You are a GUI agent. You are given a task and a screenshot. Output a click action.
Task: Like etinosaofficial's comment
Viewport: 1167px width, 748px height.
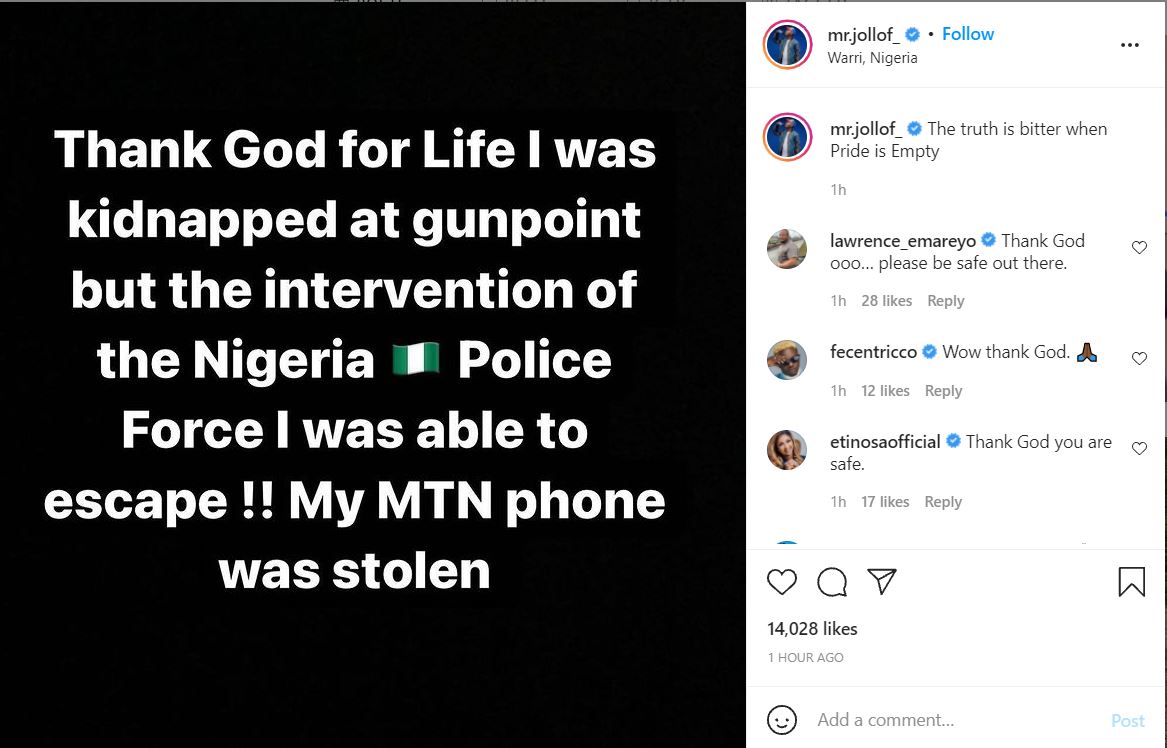tap(1139, 448)
